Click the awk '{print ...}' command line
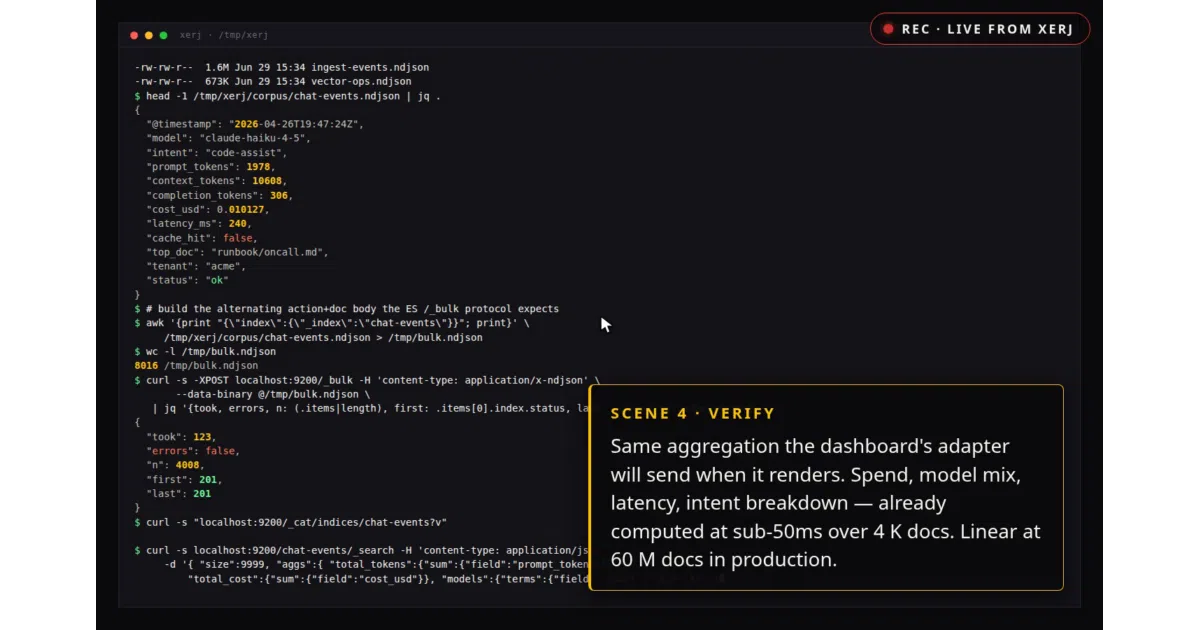This screenshot has height=630, width=1200. point(332,323)
